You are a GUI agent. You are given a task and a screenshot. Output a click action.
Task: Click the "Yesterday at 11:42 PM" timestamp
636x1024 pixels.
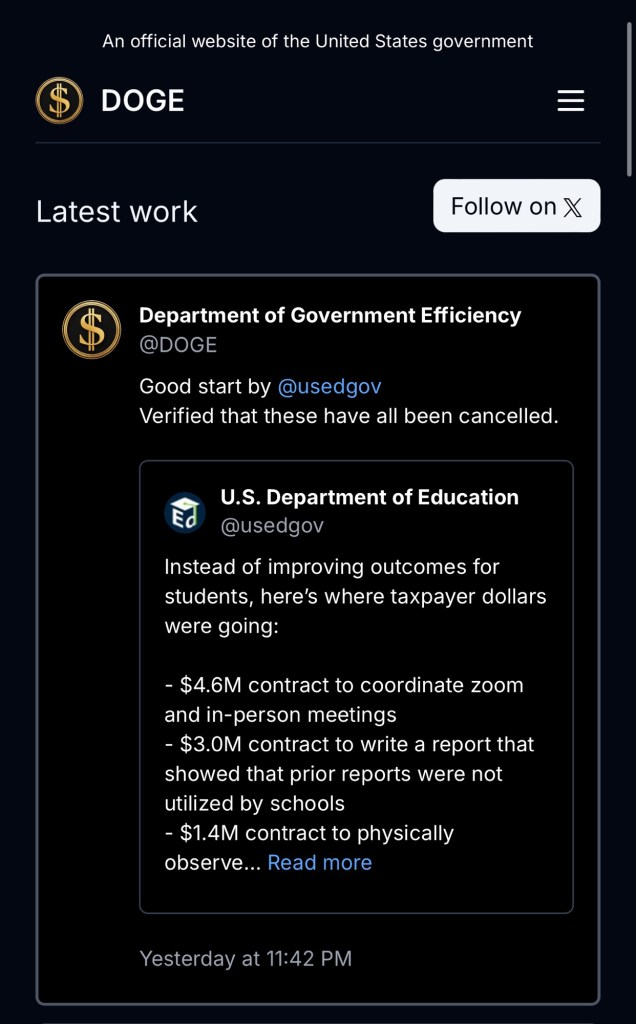[245, 958]
